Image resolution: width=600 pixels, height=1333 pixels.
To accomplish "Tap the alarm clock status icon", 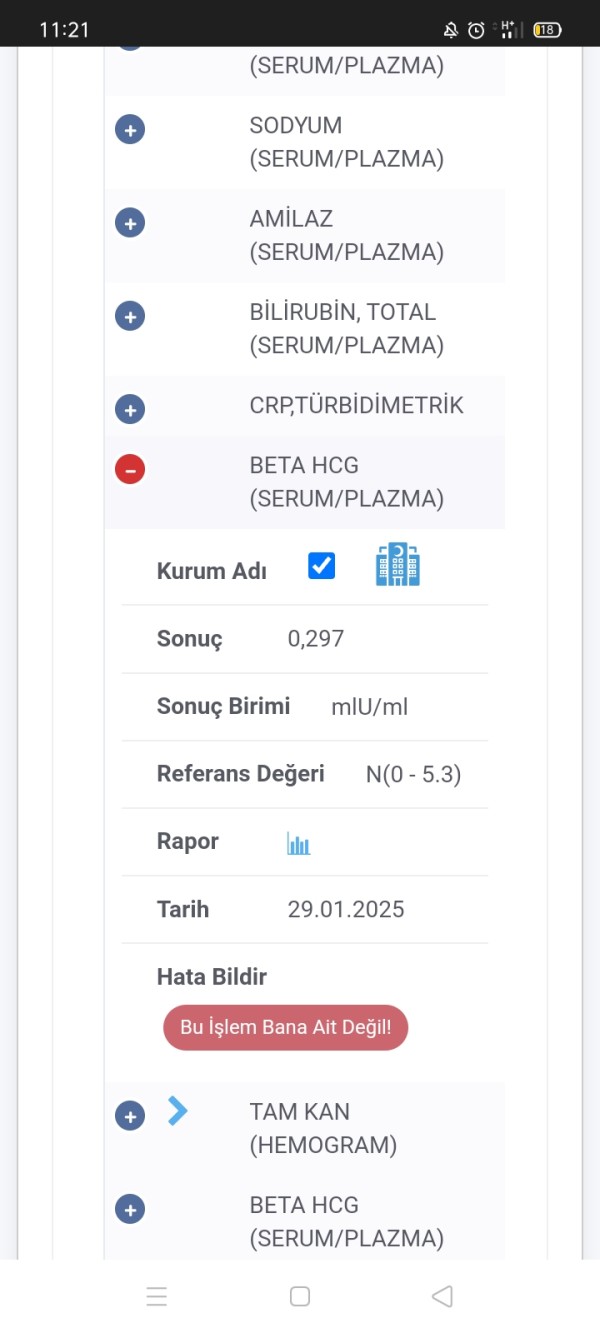I will pos(476,30).
